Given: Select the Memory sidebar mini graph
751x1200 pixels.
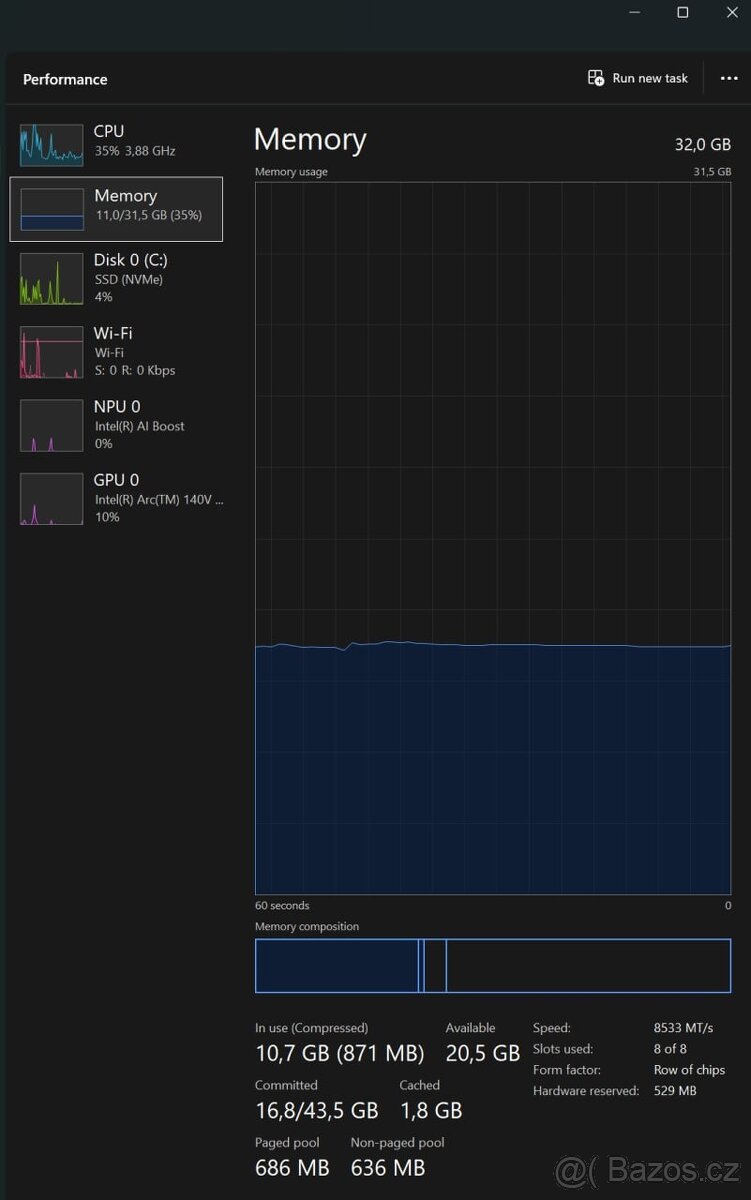Looking at the screenshot, I should 51,209.
